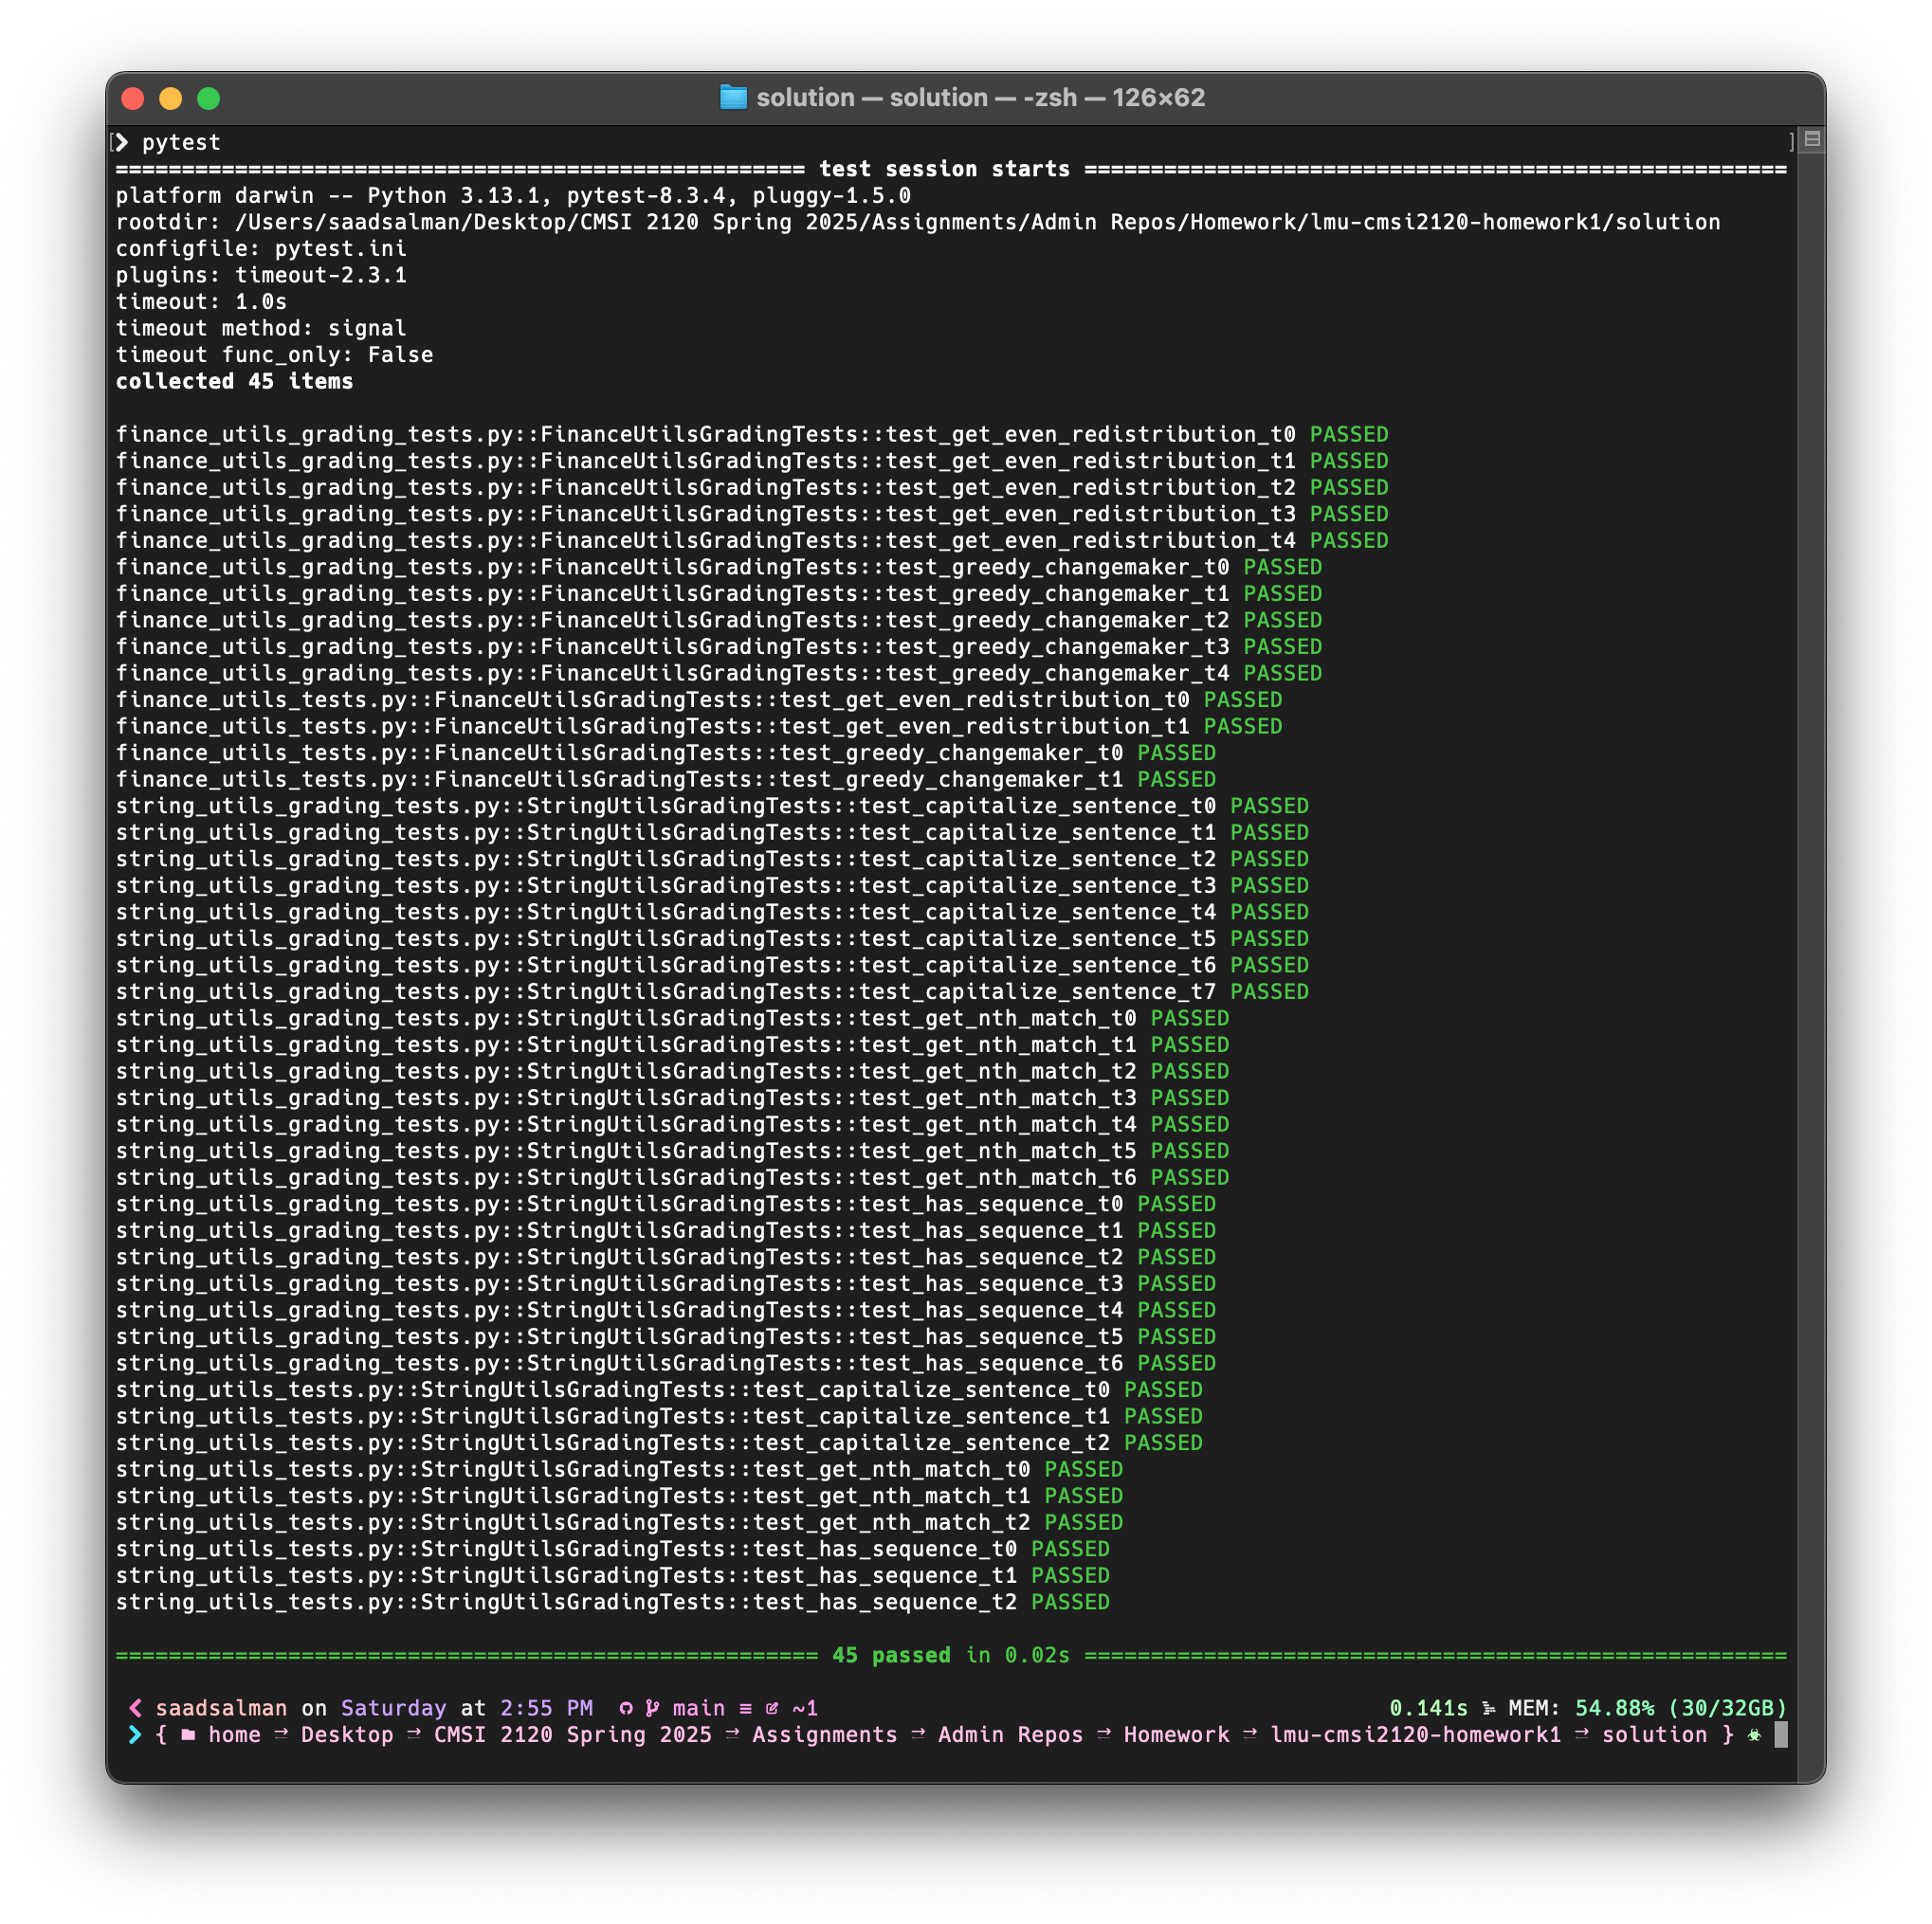This screenshot has height=1924, width=1932.
Task: Click finance grading test_greedy_changemaker_t2 line
Action: 718,620
